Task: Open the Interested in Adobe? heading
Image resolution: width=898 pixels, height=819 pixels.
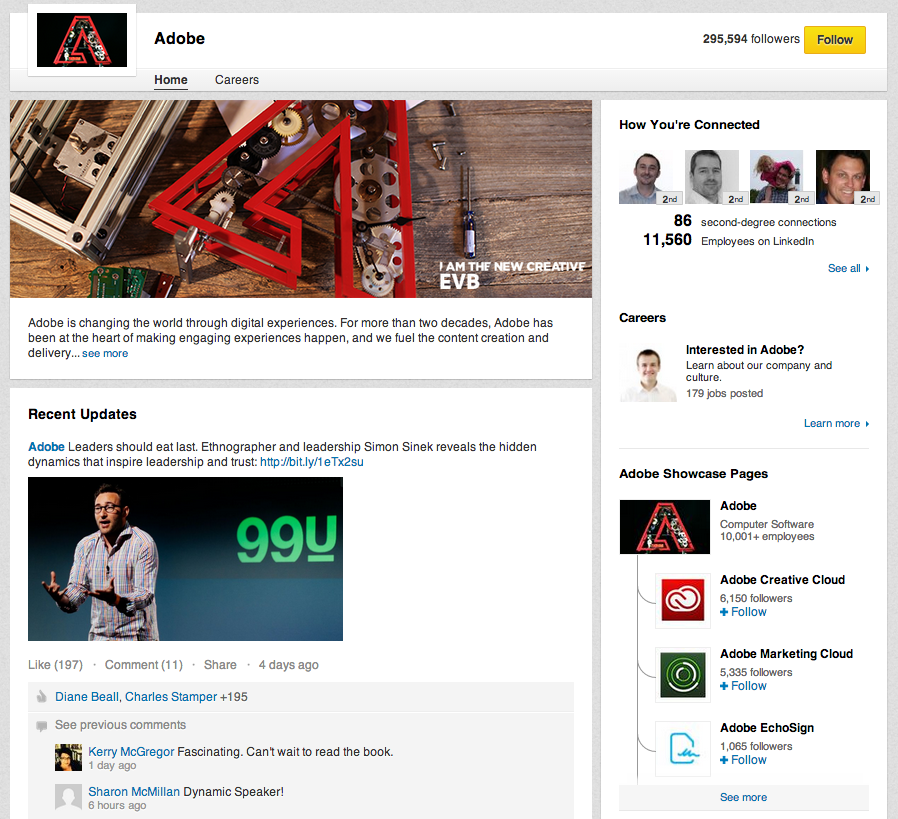Action: (x=745, y=349)
